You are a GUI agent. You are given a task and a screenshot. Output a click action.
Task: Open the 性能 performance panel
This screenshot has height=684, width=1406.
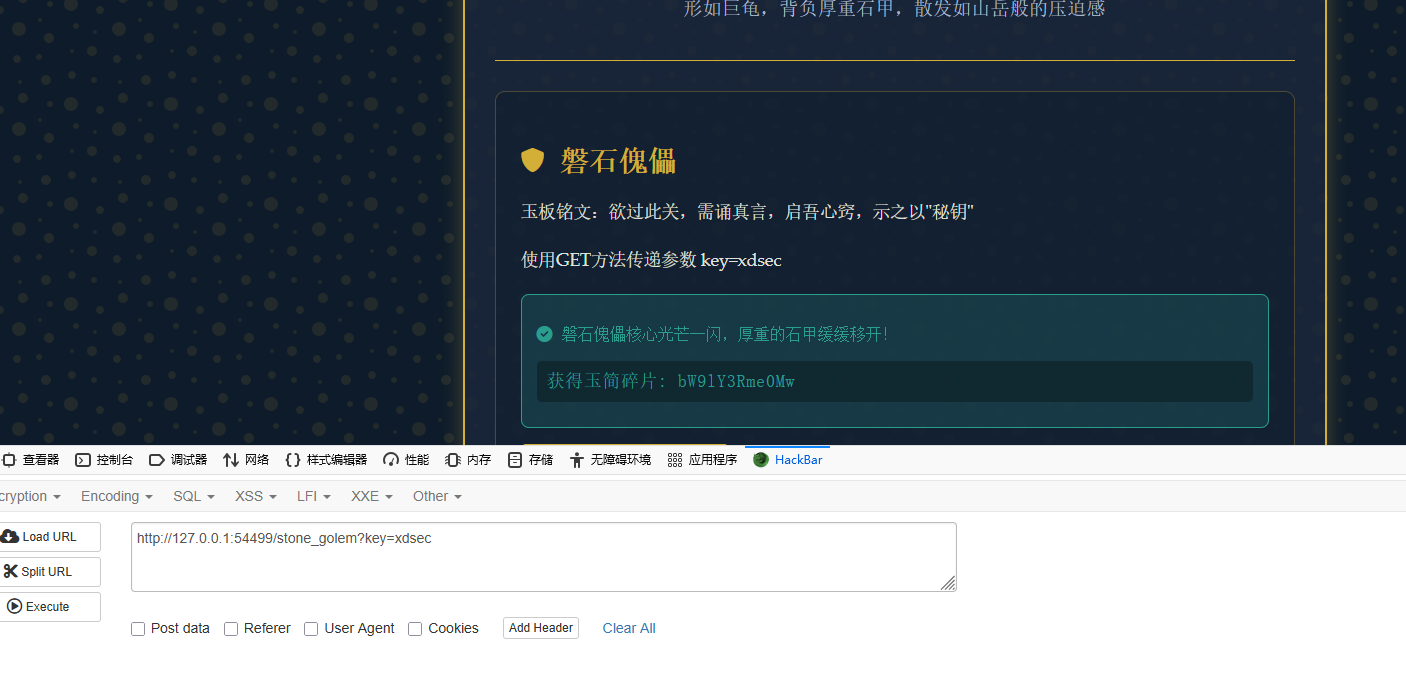(406, 460)
